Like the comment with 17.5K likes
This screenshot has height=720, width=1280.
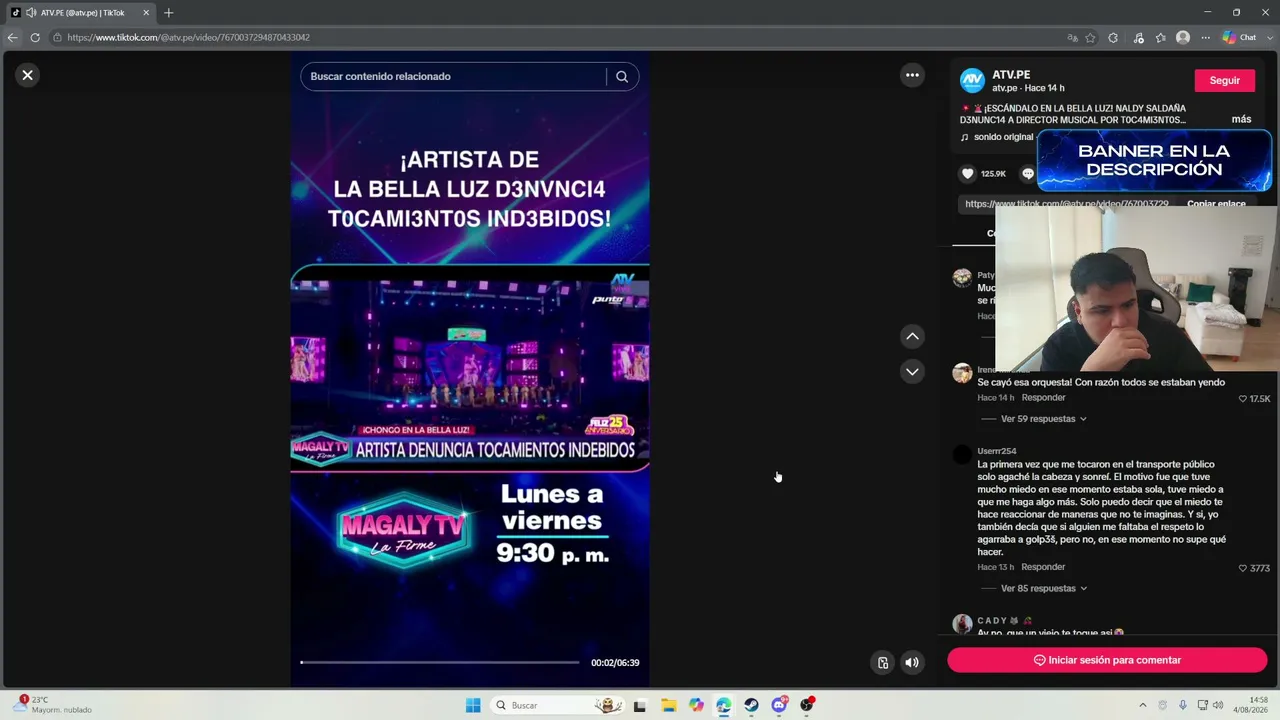[1243, 399]
